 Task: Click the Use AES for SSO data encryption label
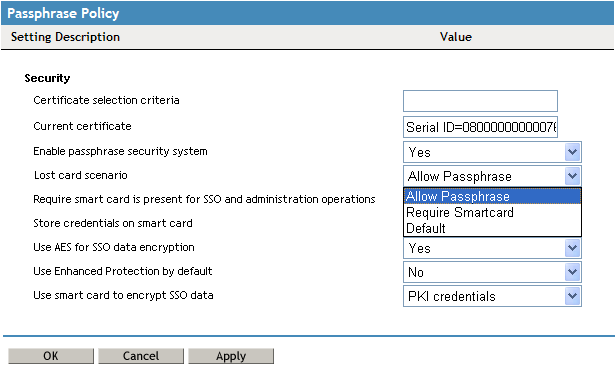(x=114, y=247)
